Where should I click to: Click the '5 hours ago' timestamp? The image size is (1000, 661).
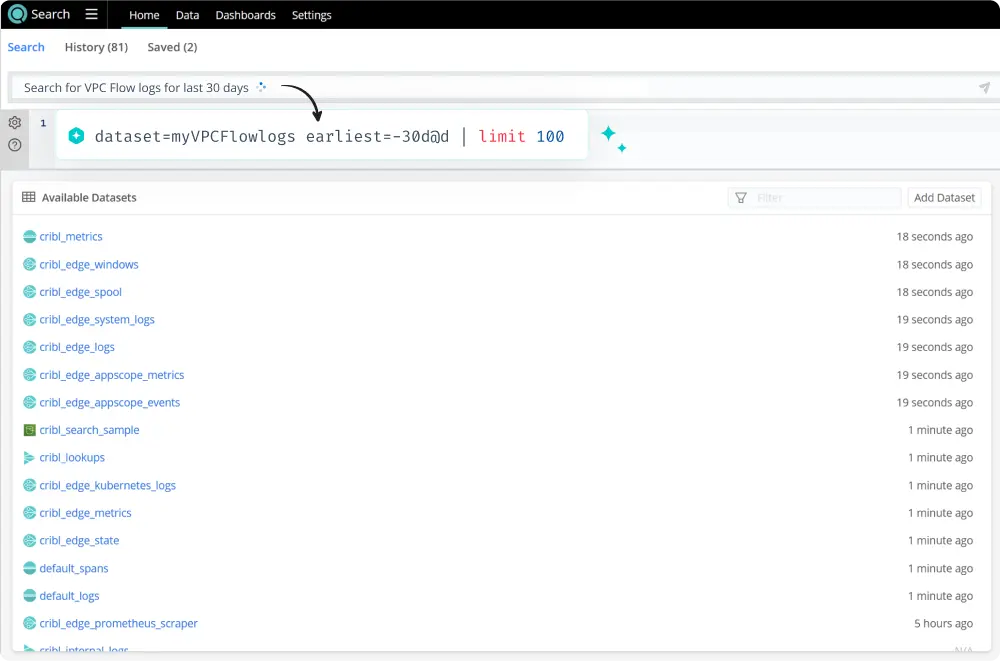click(943, 623)
